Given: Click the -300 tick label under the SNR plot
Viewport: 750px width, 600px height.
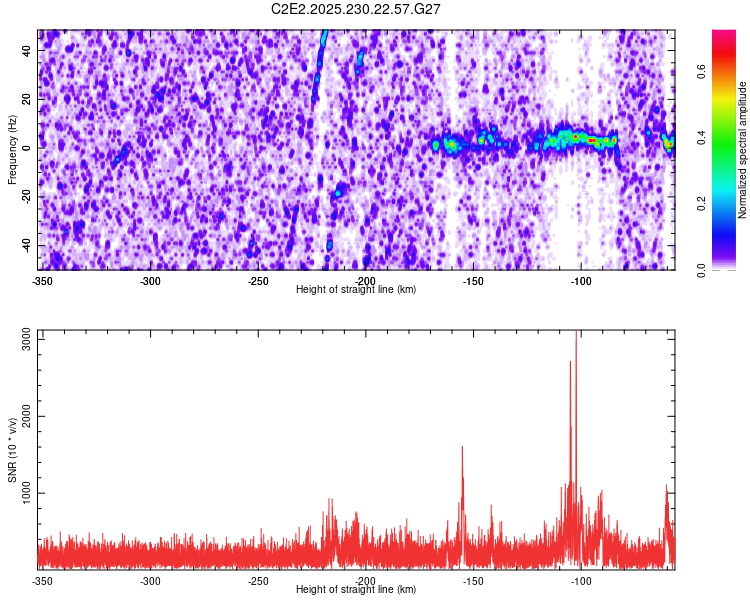Looking at the screenshot, I should (150, 581).
